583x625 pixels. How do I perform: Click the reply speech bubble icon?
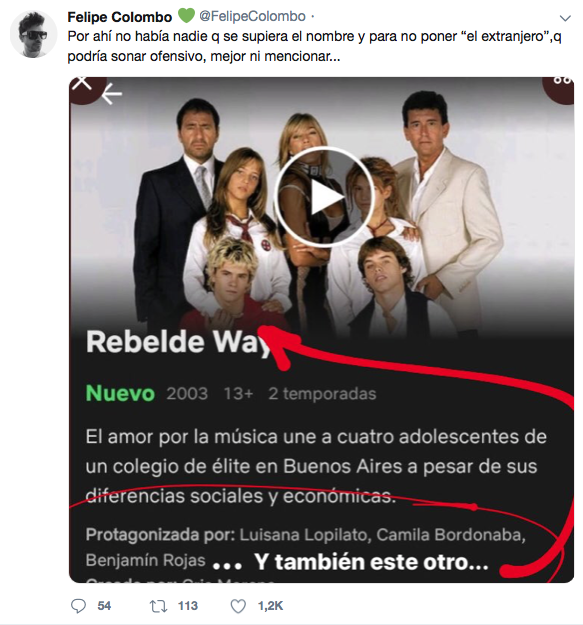pos(78,606)
